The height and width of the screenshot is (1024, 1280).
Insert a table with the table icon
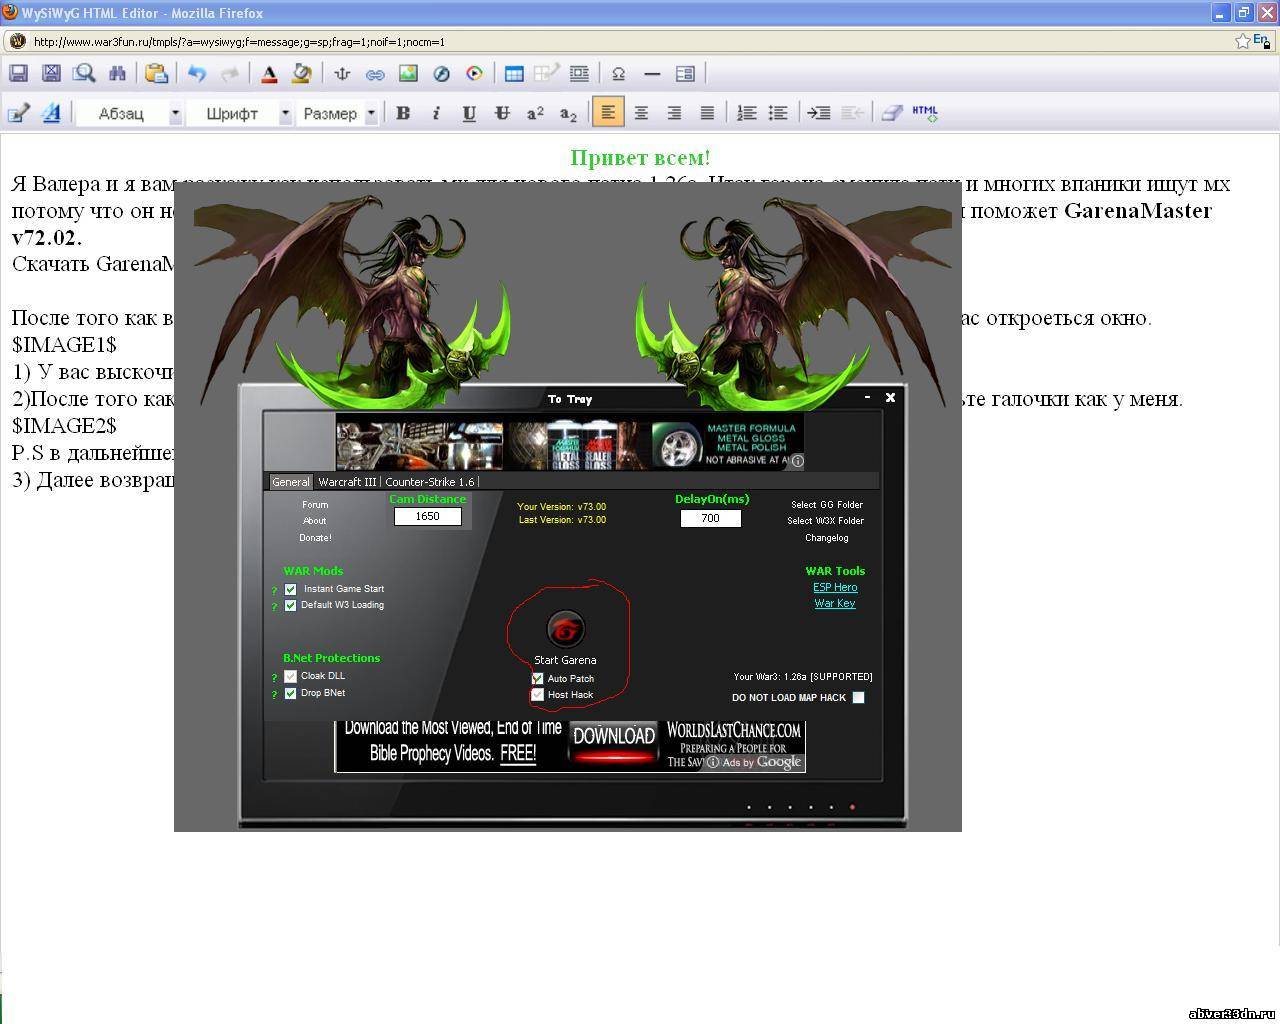click(x=514, y=73)
